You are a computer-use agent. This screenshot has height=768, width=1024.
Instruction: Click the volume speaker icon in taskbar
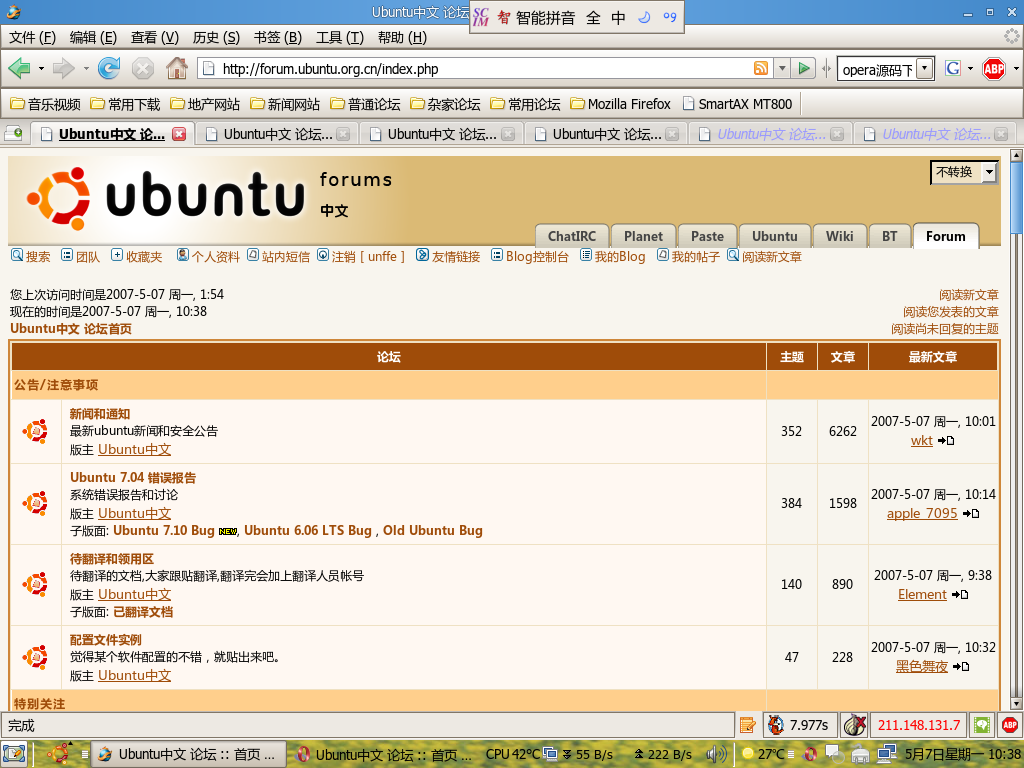pyautogui.click(x=716, y=754)
